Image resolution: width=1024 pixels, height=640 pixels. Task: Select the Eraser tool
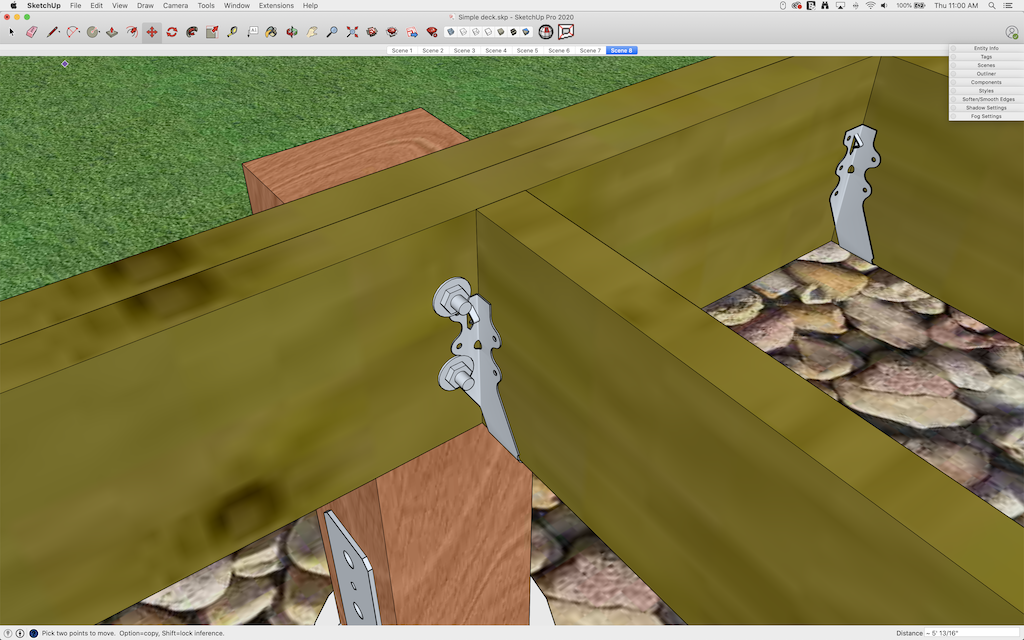(x=31, y=32)
